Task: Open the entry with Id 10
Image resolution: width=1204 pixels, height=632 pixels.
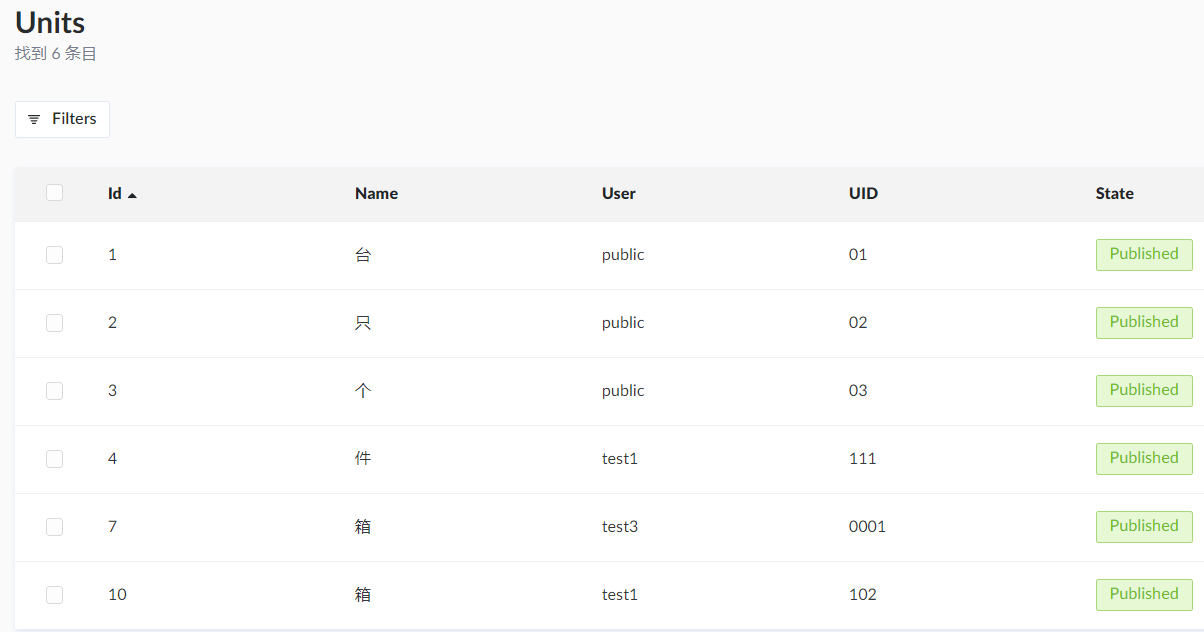Action: [117, 594]
